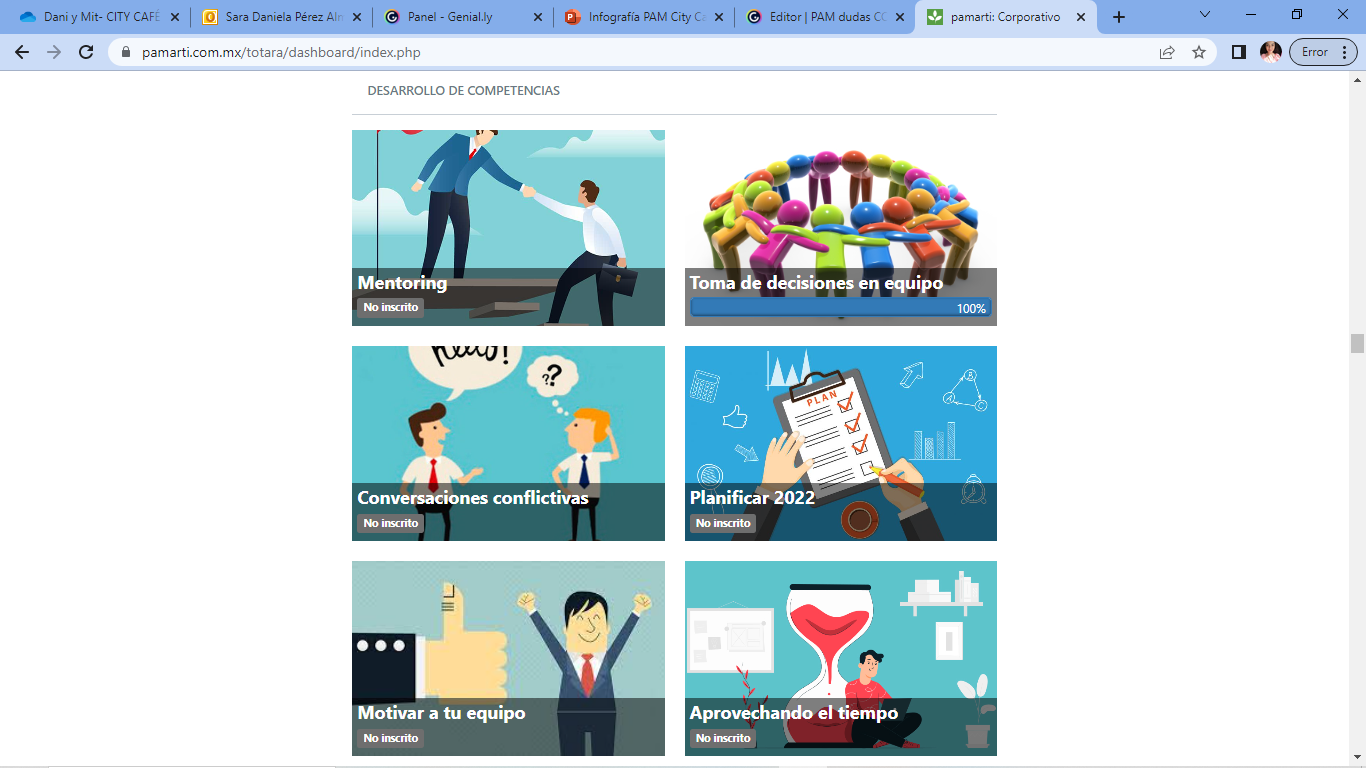Viewport: 1366px width, 768px height.
Task: Open Conversaciones conflictivas course link
Action: pyautogui.click(x=472, y=498)
